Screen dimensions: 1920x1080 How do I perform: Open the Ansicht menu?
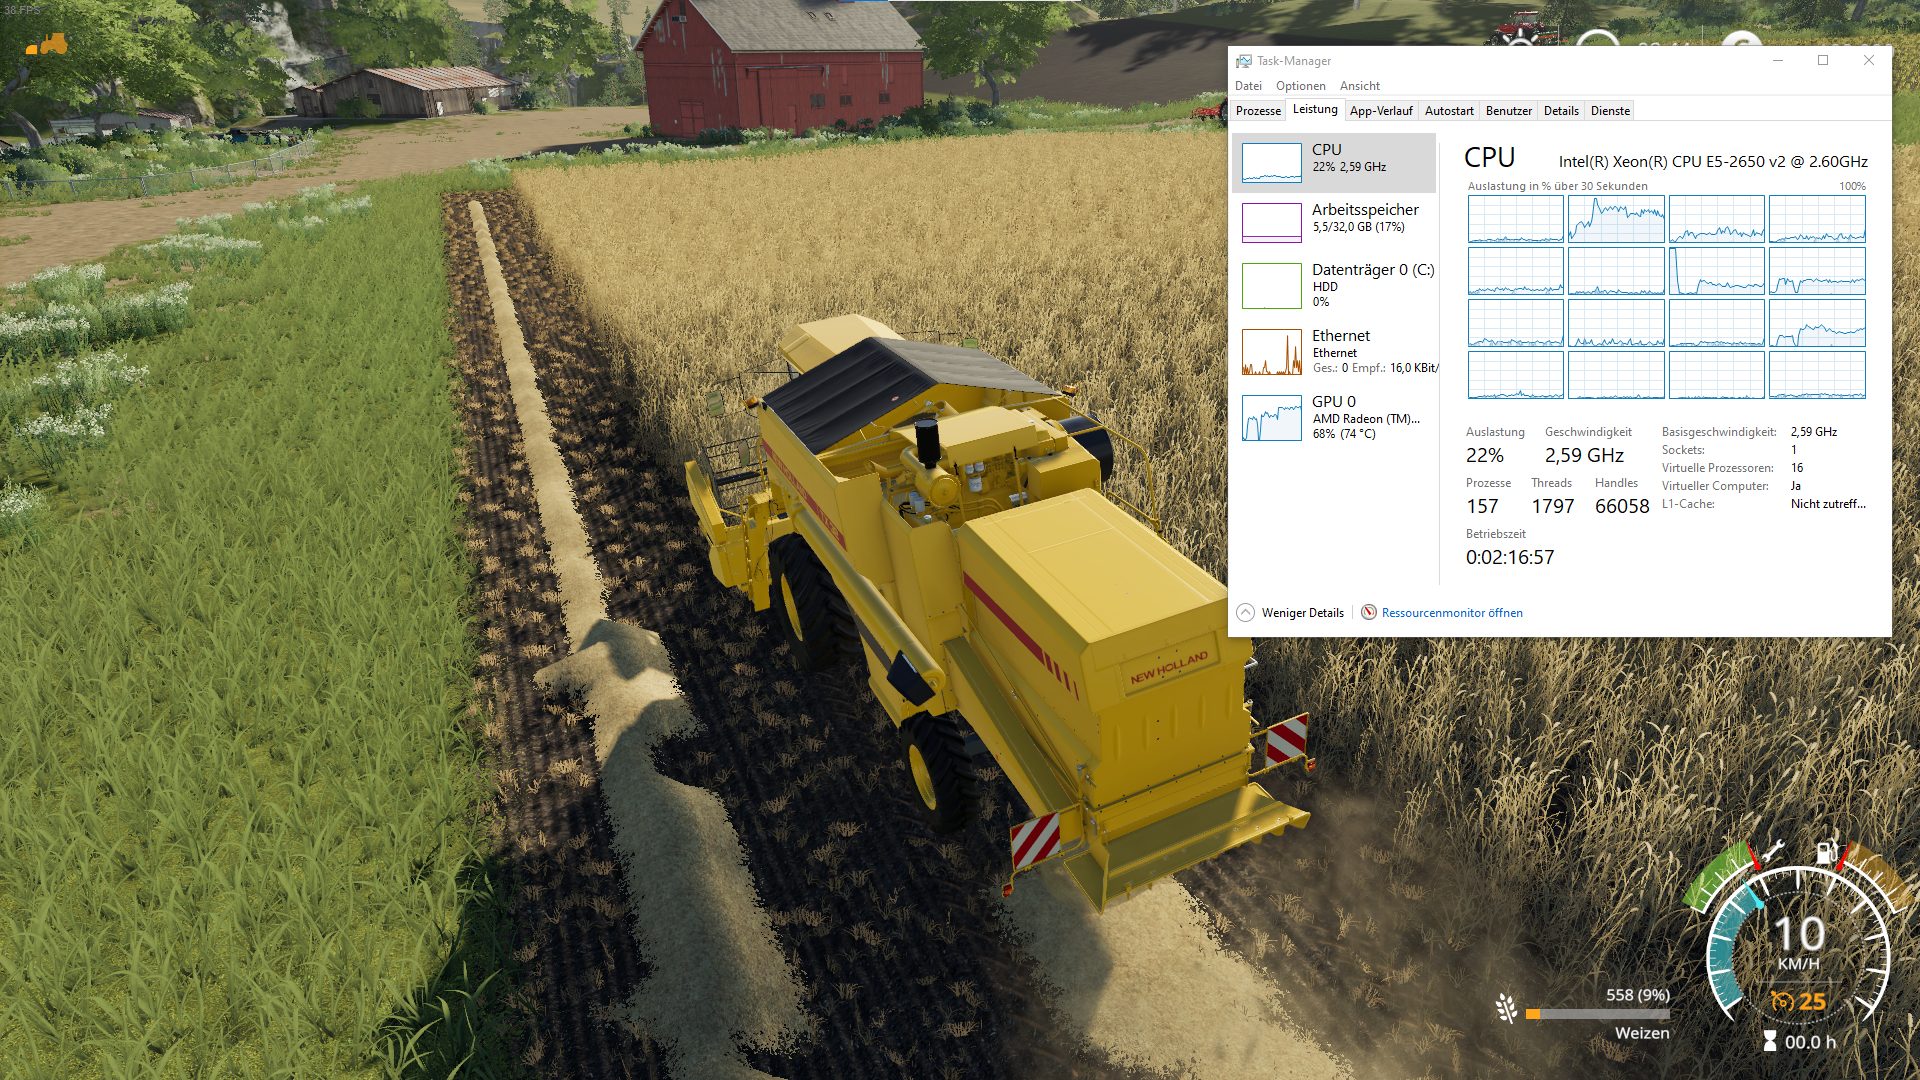[x=1359, y=86]
